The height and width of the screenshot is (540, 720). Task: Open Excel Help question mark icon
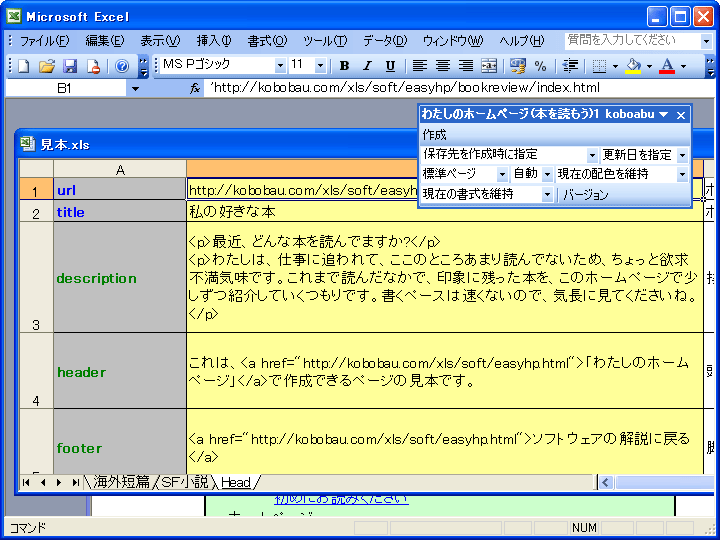point(122,66)
